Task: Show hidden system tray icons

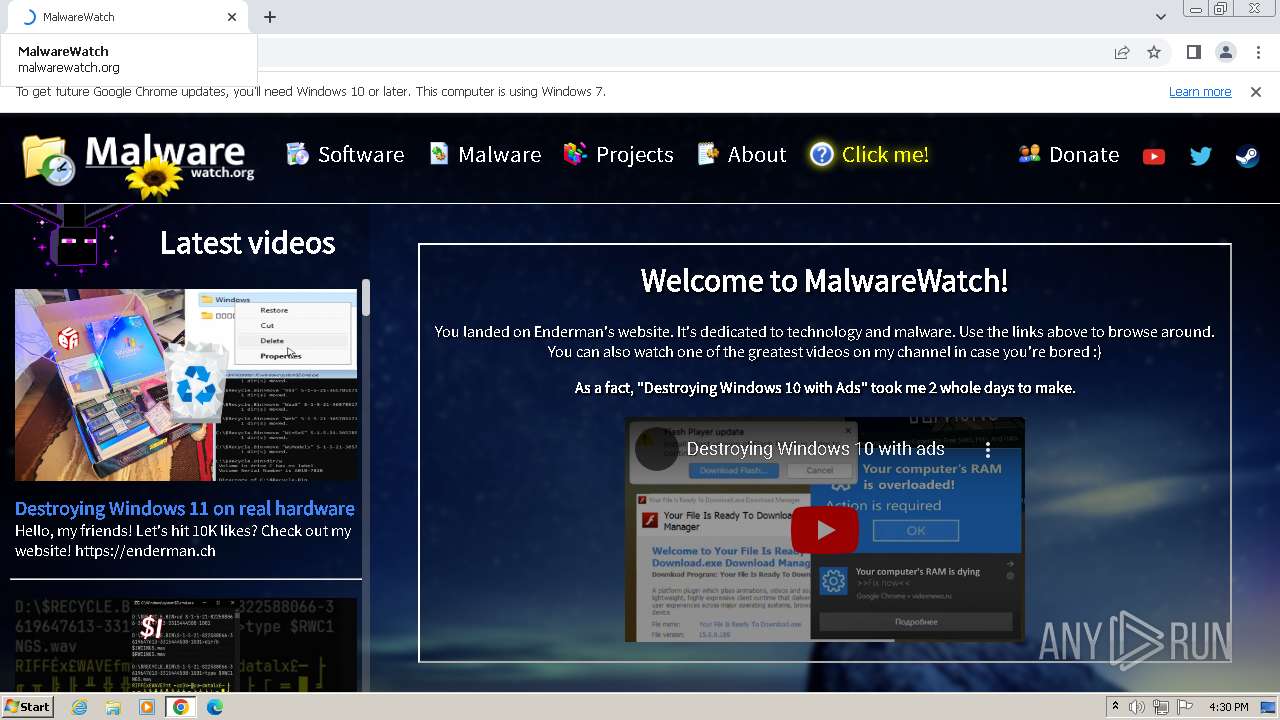Action: (x=1116, y=707)
